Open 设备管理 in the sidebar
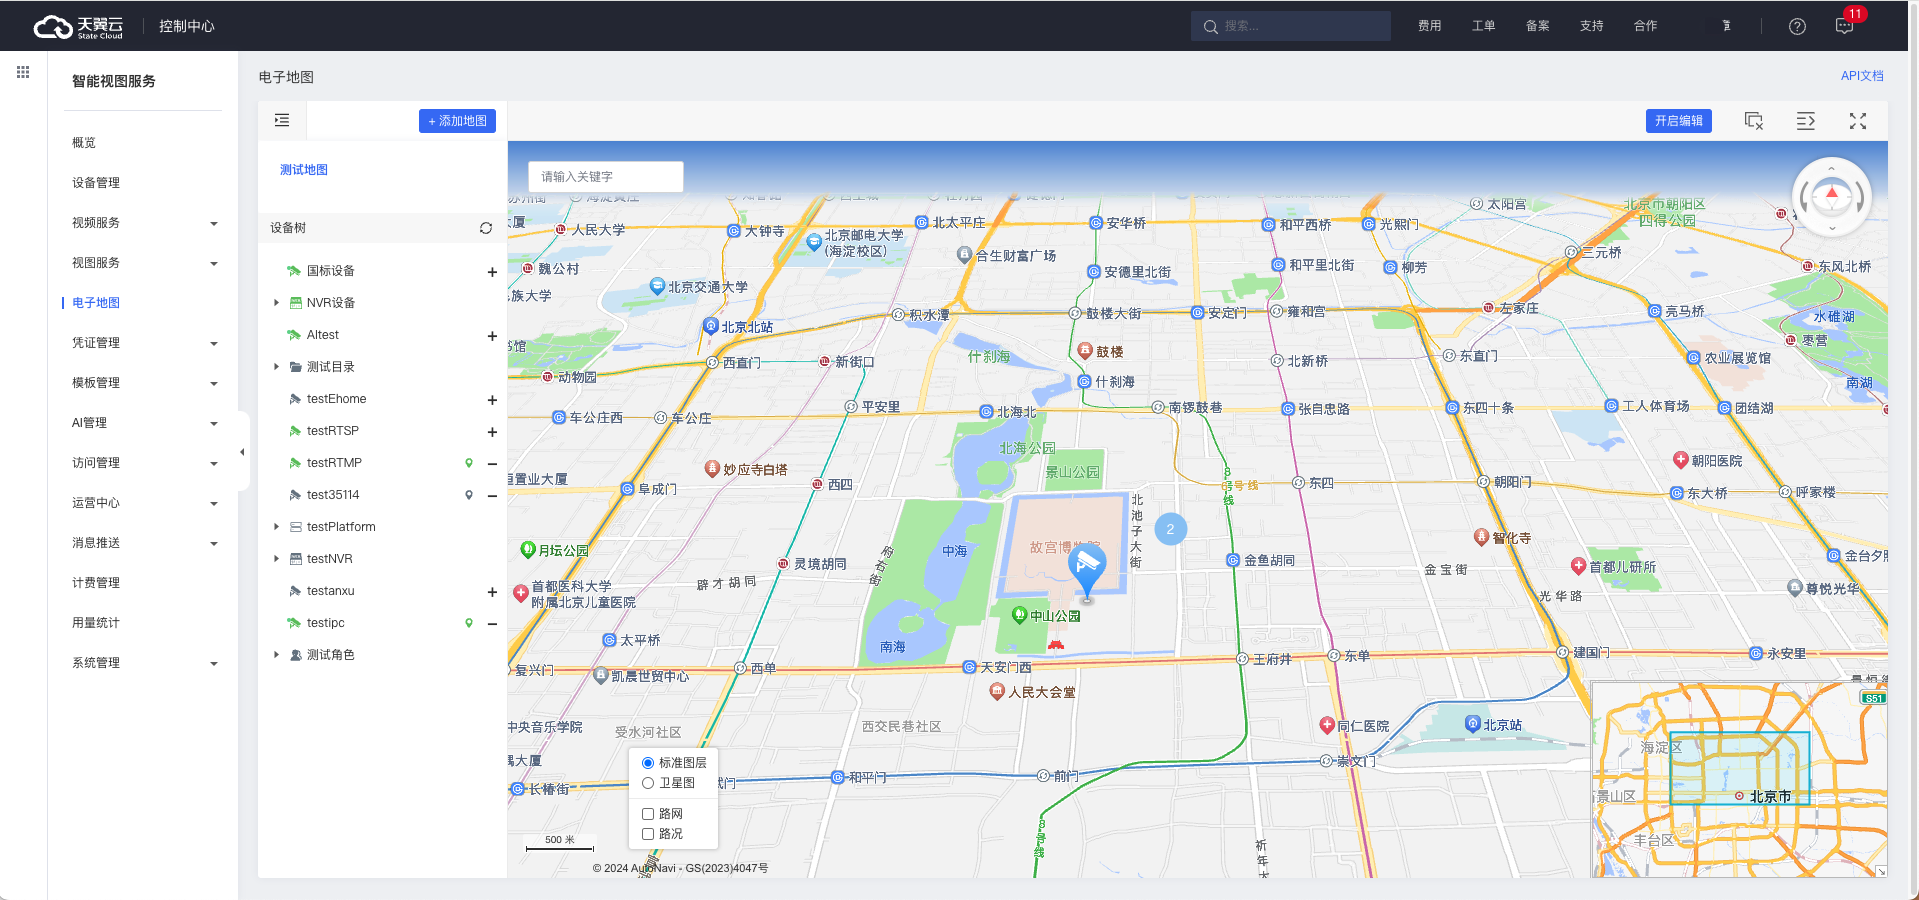Screen dimensions: 1919x900 (x=96, y=183)
